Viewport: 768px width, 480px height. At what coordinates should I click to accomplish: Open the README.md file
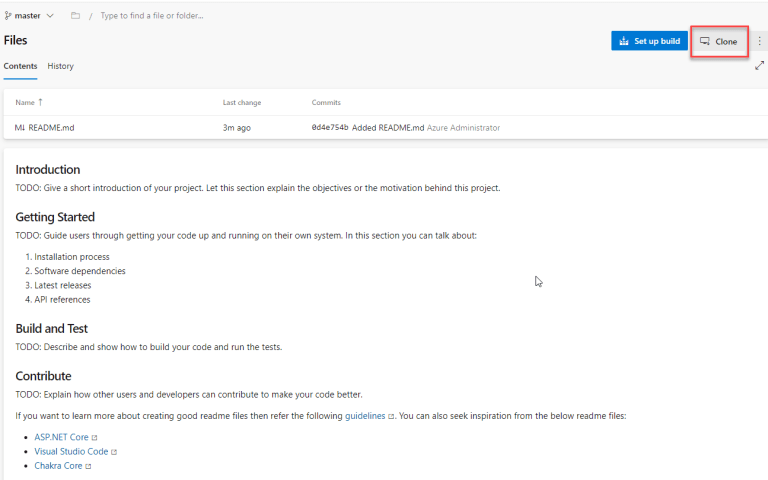(x=51, y=128)
